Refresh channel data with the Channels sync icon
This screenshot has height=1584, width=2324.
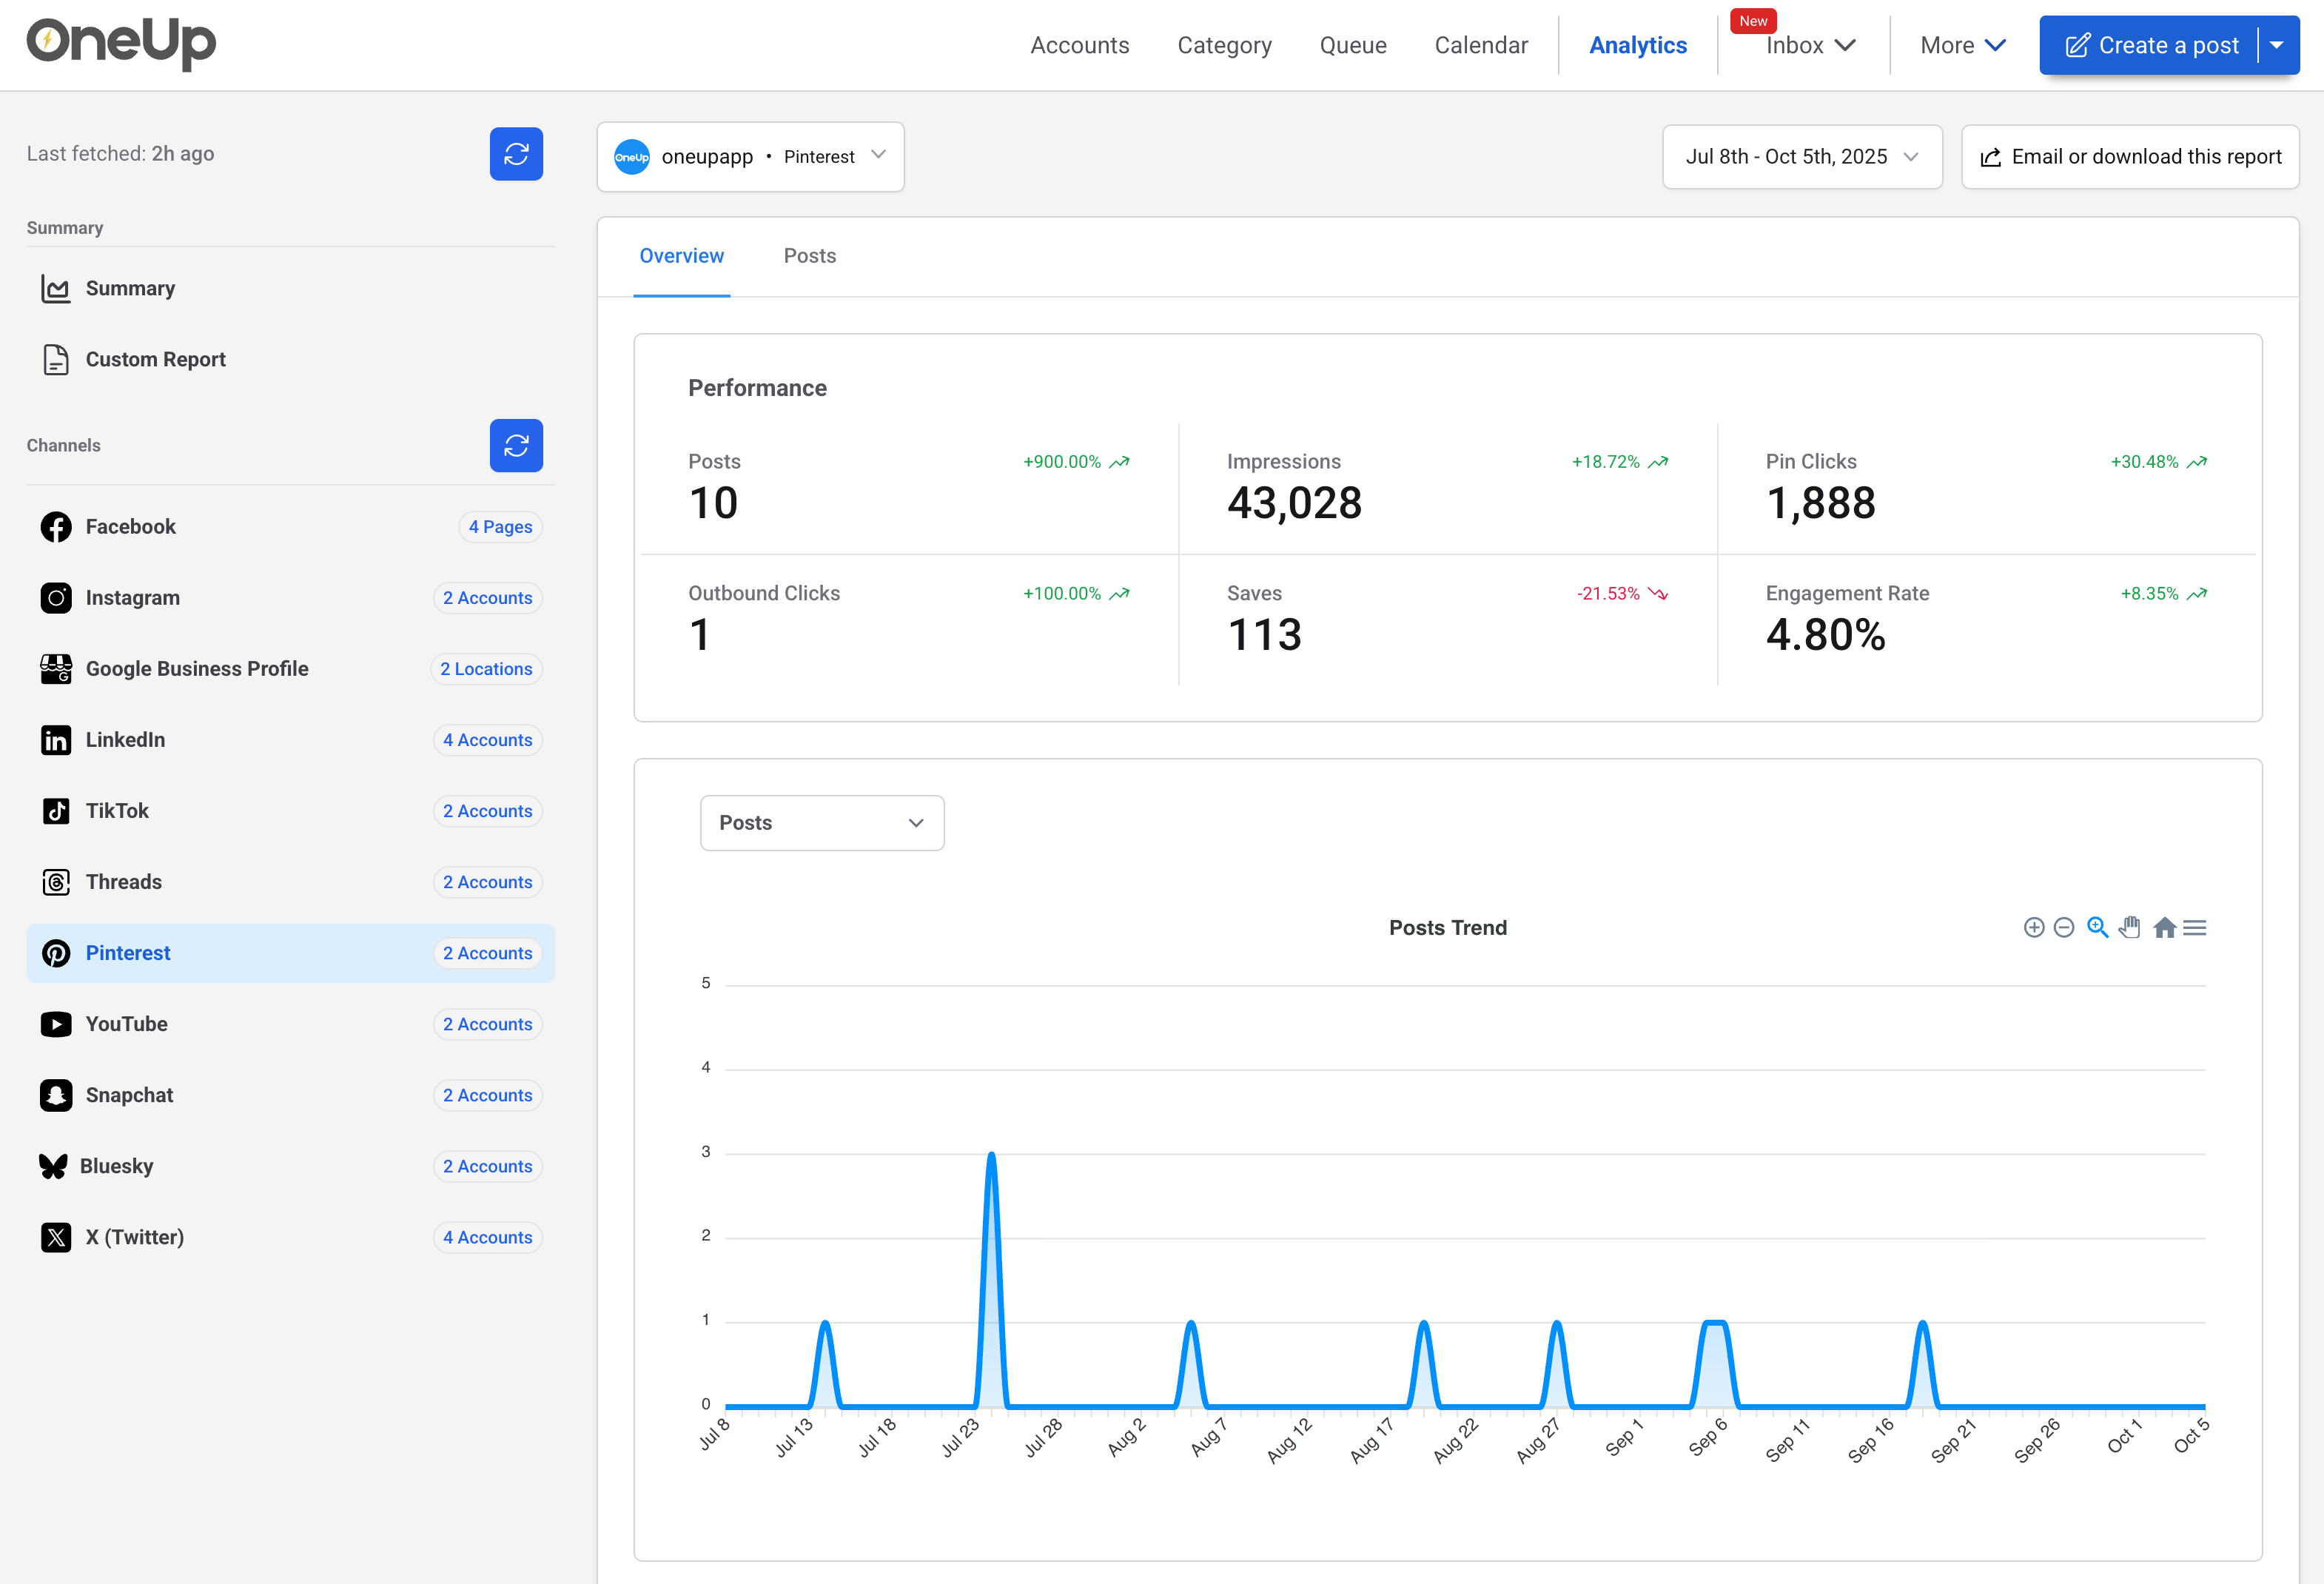coord(516,445)
